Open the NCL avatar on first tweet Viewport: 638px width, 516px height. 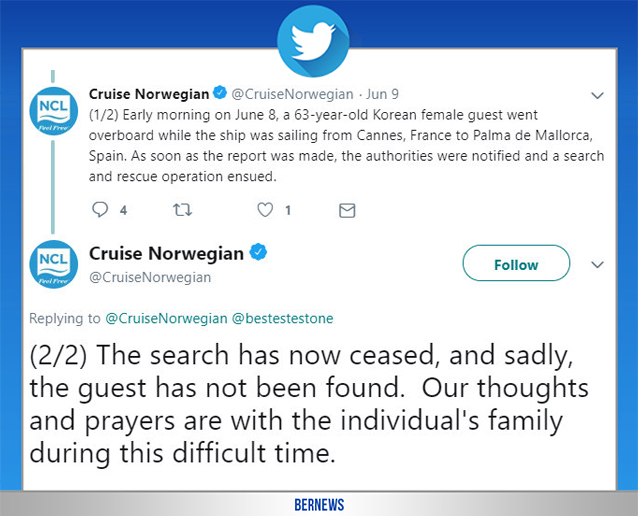51,113
